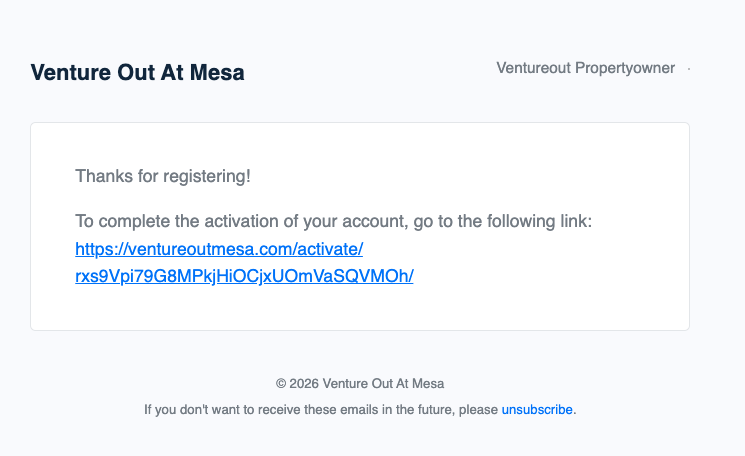Image resolution: width=745 pixels, height=456 pixels.
Task: Click the © 2026 Venture Out At Mesa footer
Action: click(x=360, y=383)
